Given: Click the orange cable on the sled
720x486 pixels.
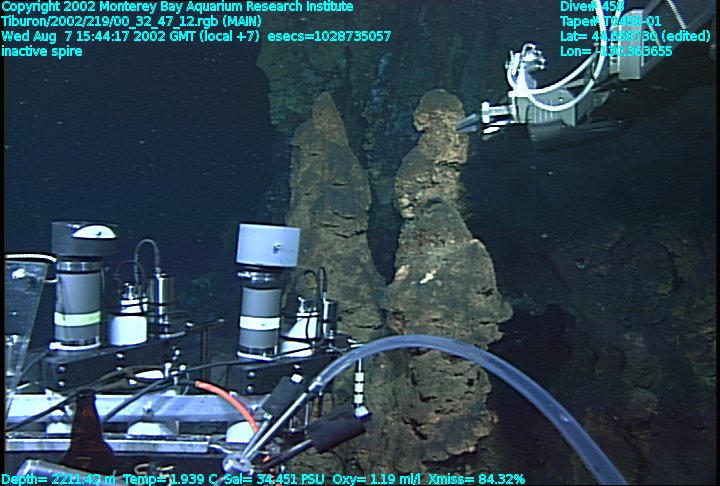Looking at the screenshot, I should [x=228, y=398].
